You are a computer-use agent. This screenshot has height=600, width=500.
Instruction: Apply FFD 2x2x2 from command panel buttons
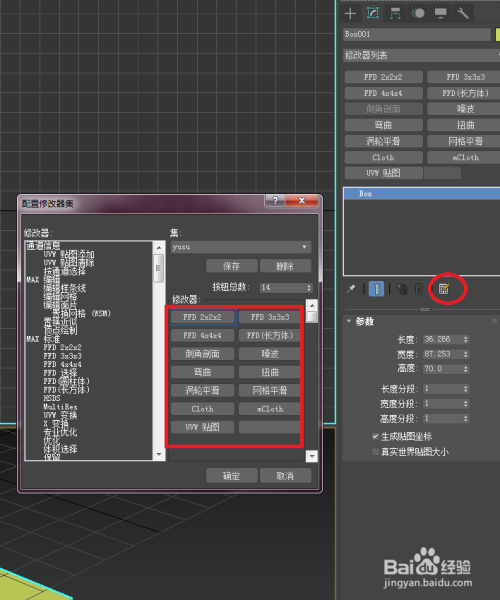click(383, 77)
